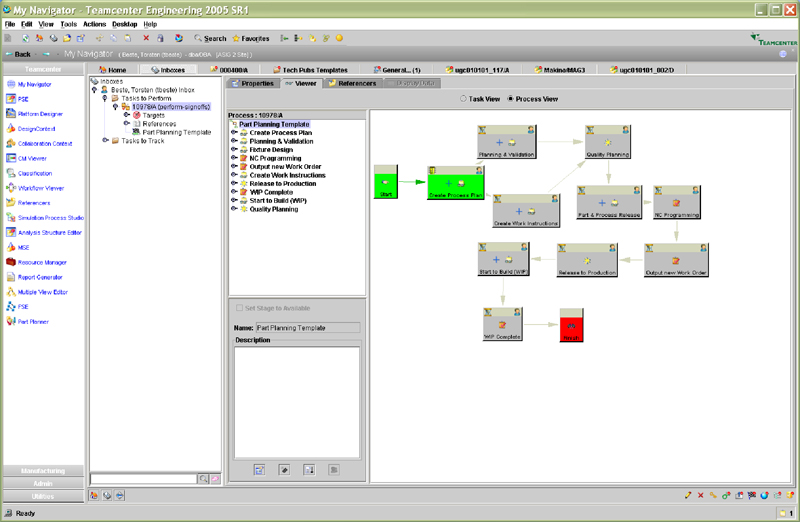Open Collaboration Context application
Screen dimensions: 800x522
pyautogui.click(x=39, y=143)
